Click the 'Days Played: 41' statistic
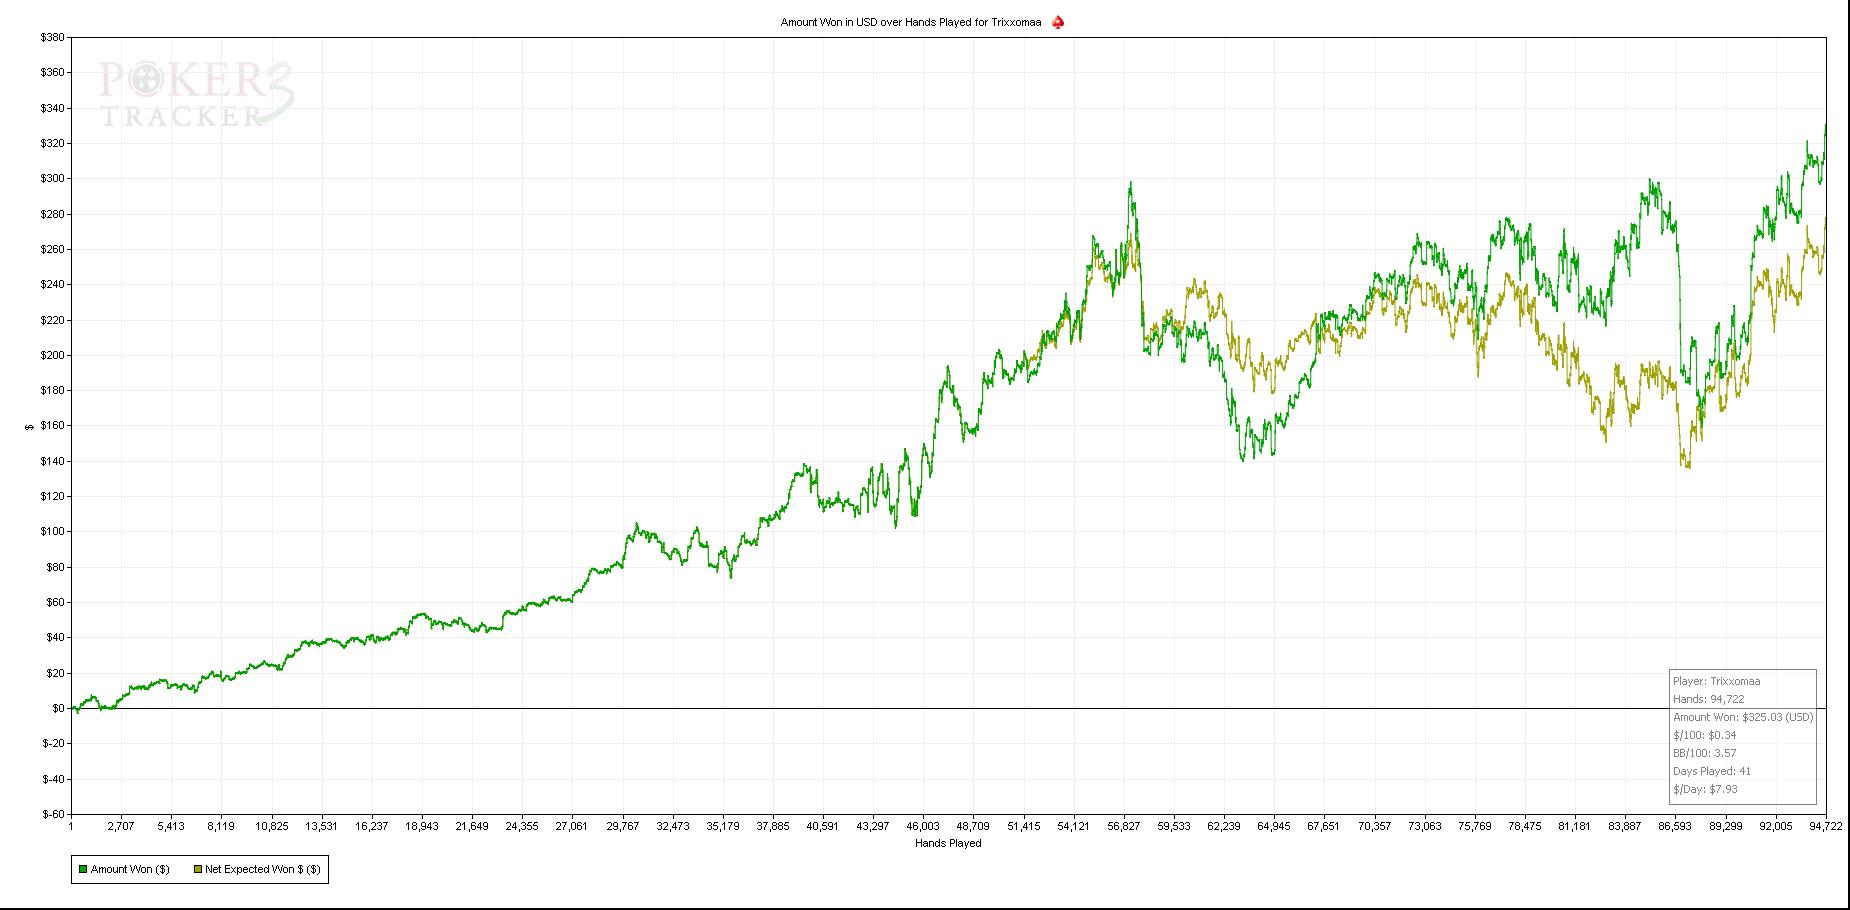Screen dimensions: 1850x910 point(1712,771)
